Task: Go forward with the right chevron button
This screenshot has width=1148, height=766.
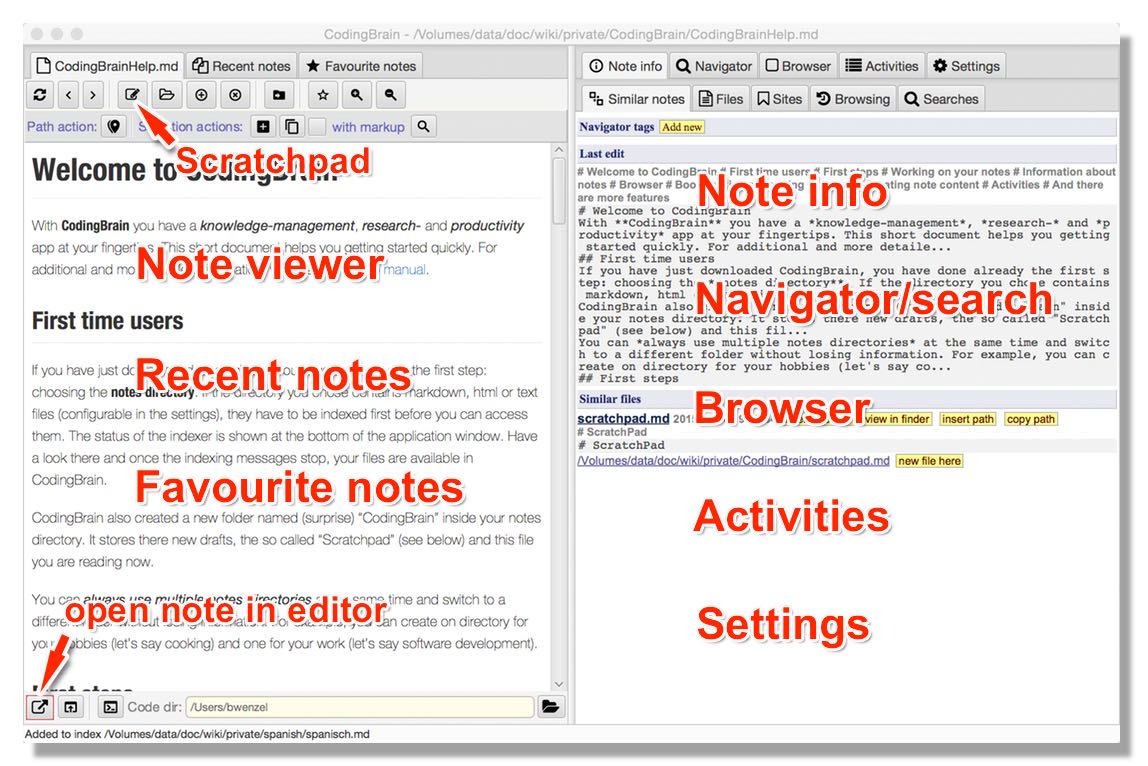Action: click(93, 95)
